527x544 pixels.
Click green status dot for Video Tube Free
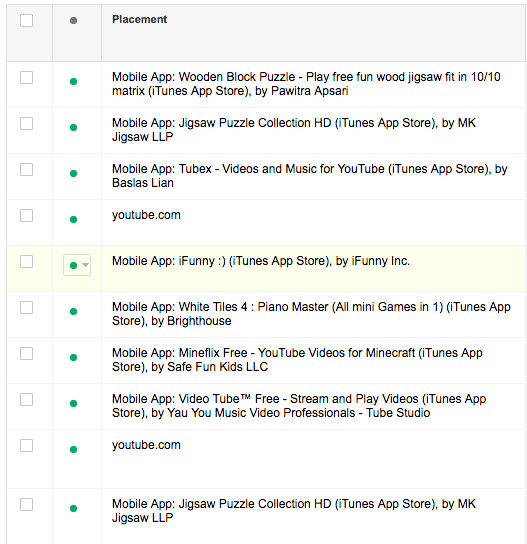pyautogui.click(x=73, y=403)
